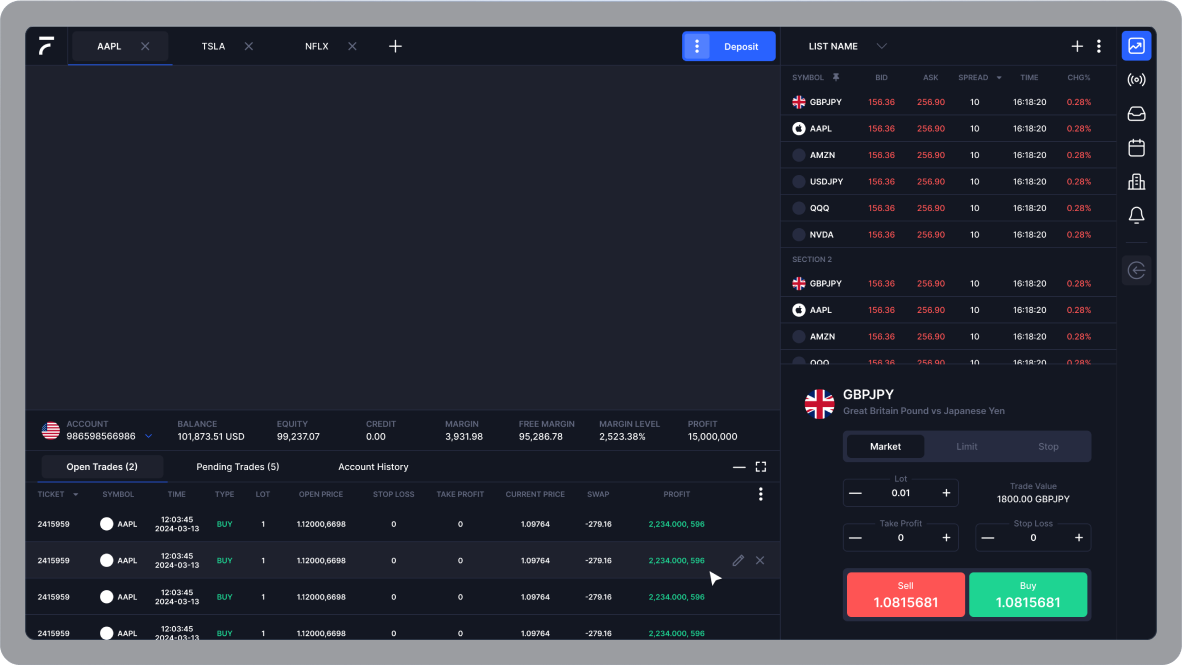Open the chart view sidebar icon
The width and height of the screenshot is (1182, 666).
coord(1136,46)
